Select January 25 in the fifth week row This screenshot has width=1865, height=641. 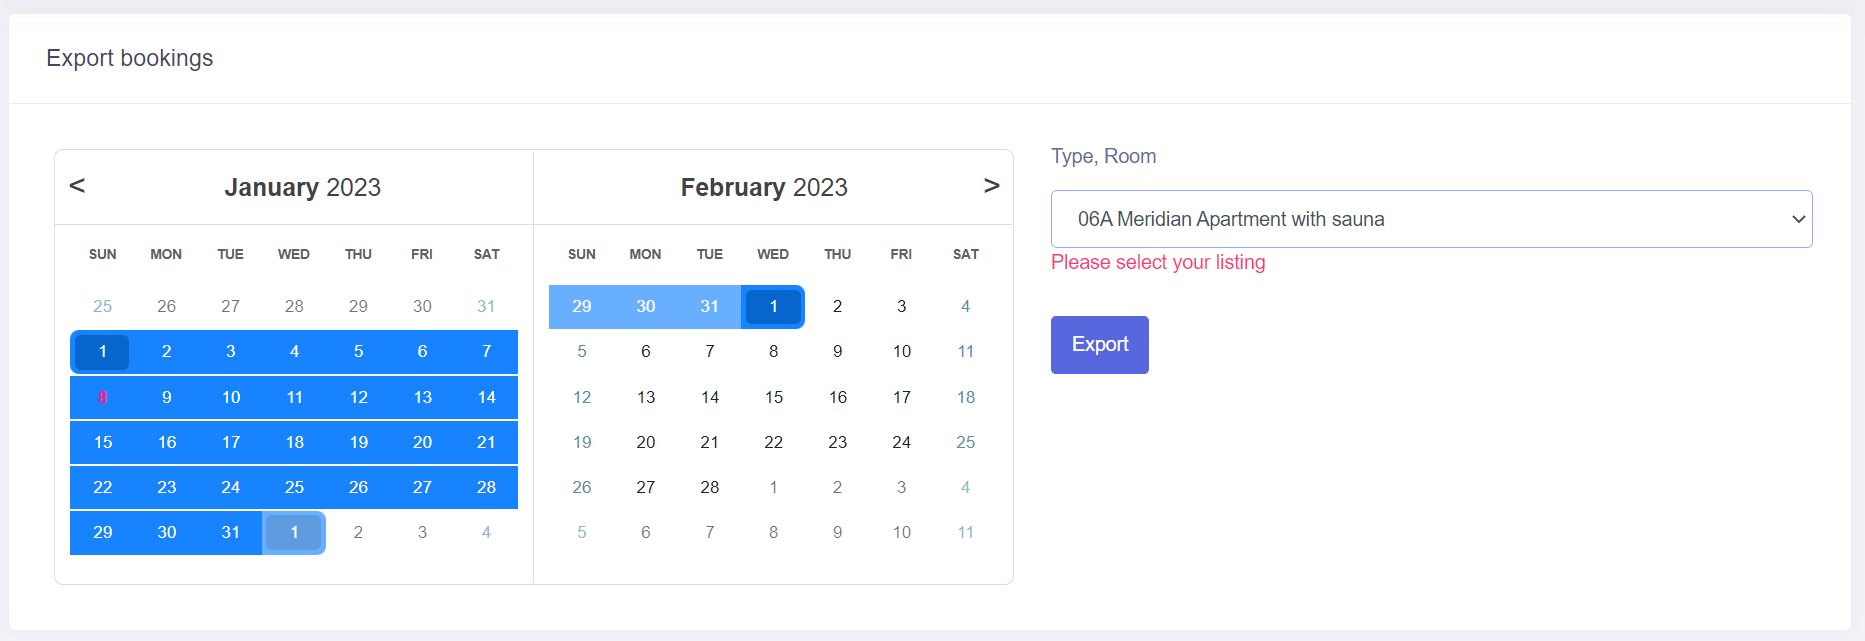[x=294, y=487]
